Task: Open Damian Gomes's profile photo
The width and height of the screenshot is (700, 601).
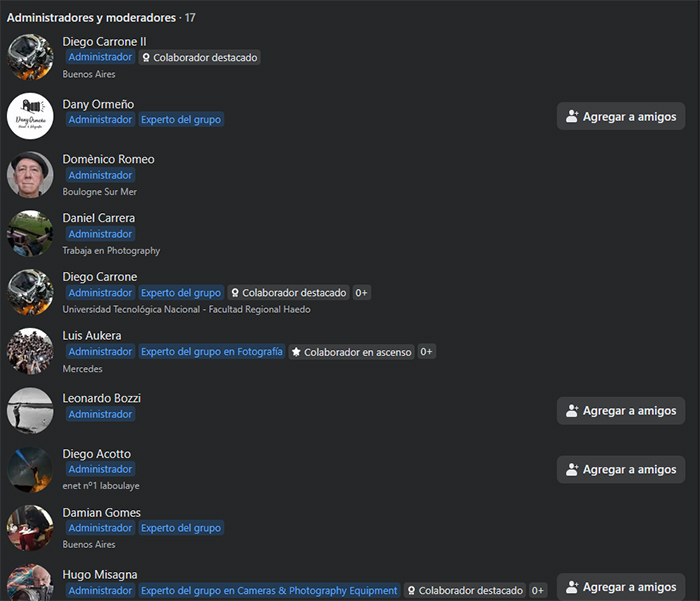Action: pyautogui.click(x=30, y=528)
